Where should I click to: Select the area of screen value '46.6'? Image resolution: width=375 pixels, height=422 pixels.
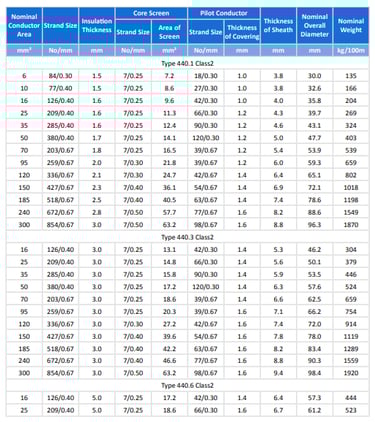169,361
